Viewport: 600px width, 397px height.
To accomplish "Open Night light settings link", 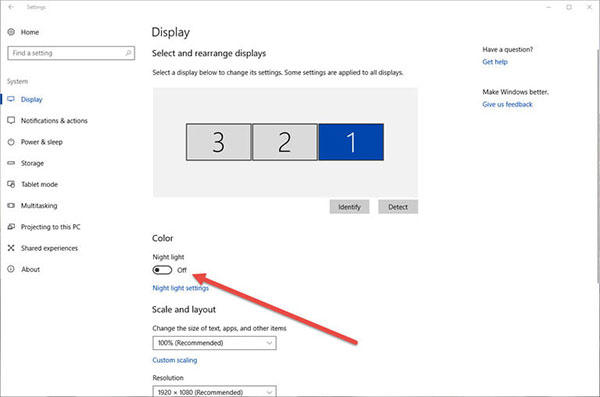I will 181,288.
